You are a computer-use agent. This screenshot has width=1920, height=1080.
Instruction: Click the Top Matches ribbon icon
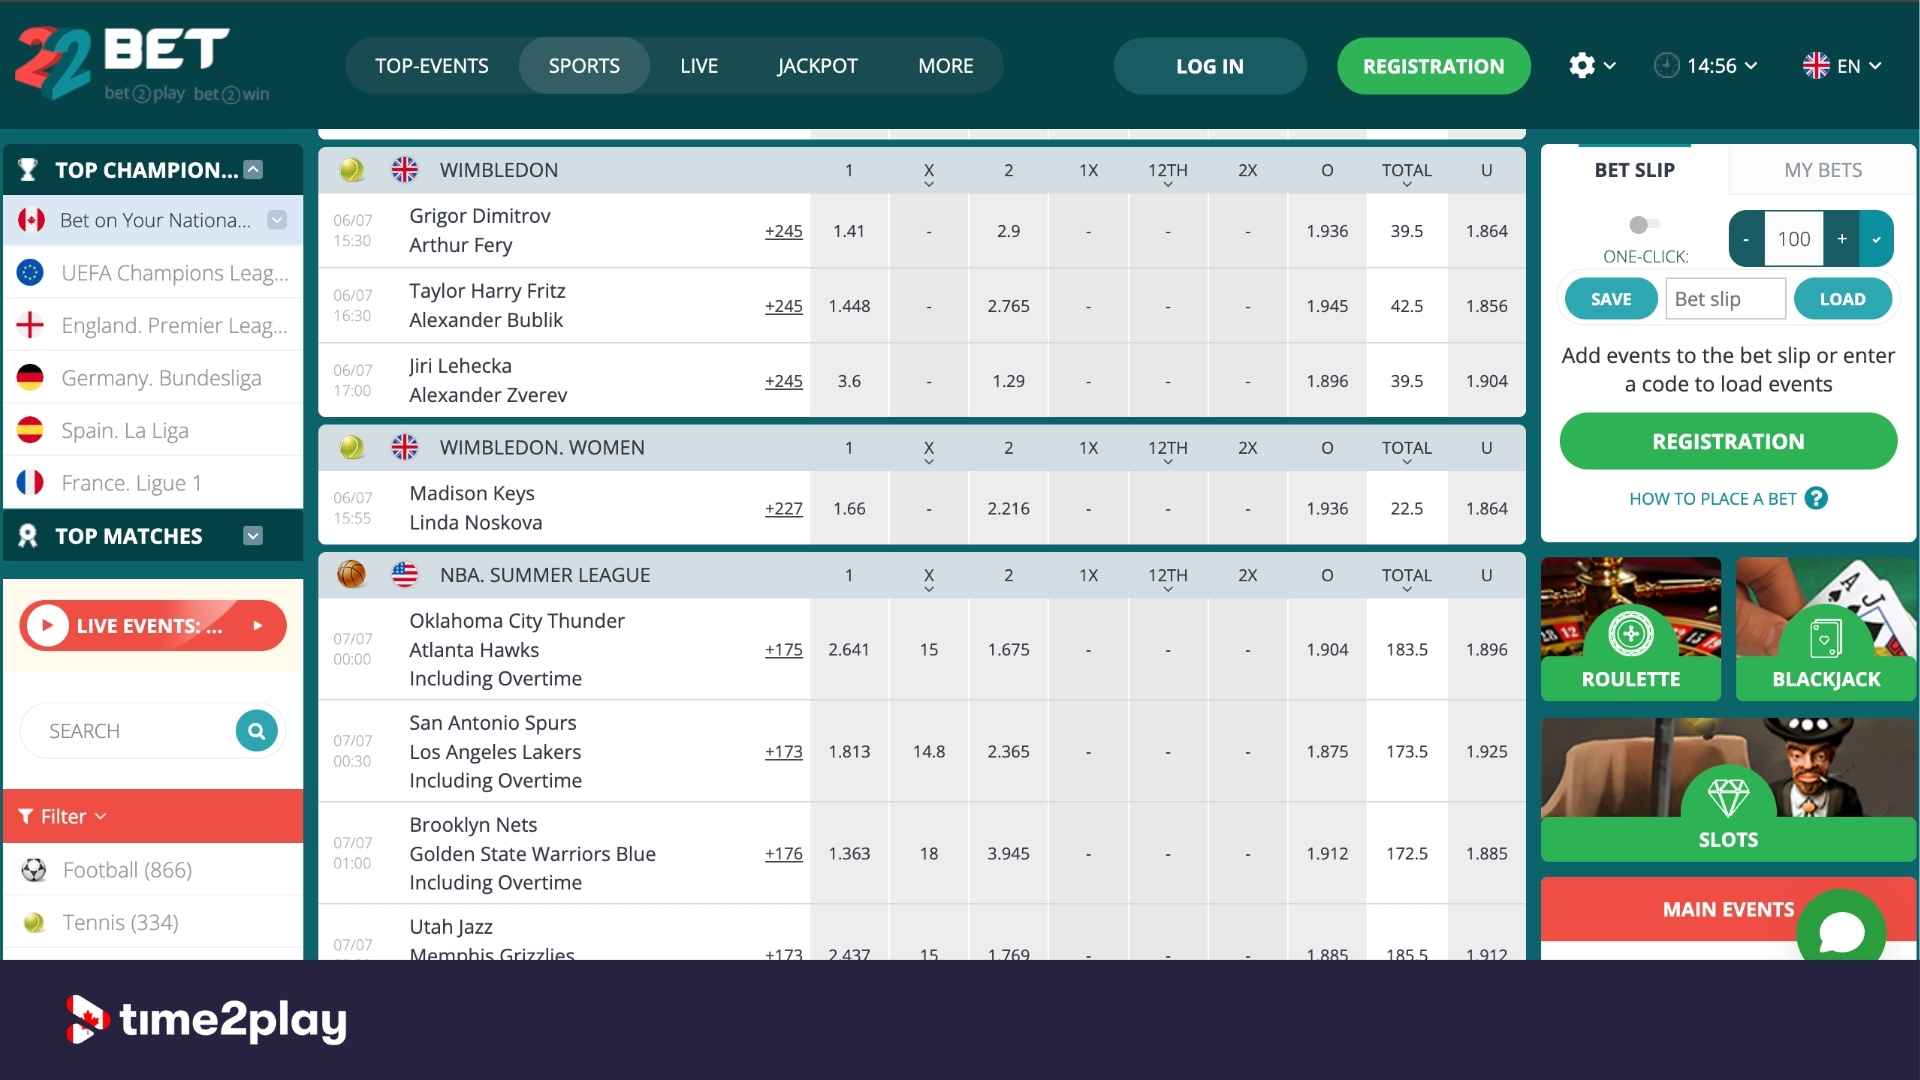[28, 536]
